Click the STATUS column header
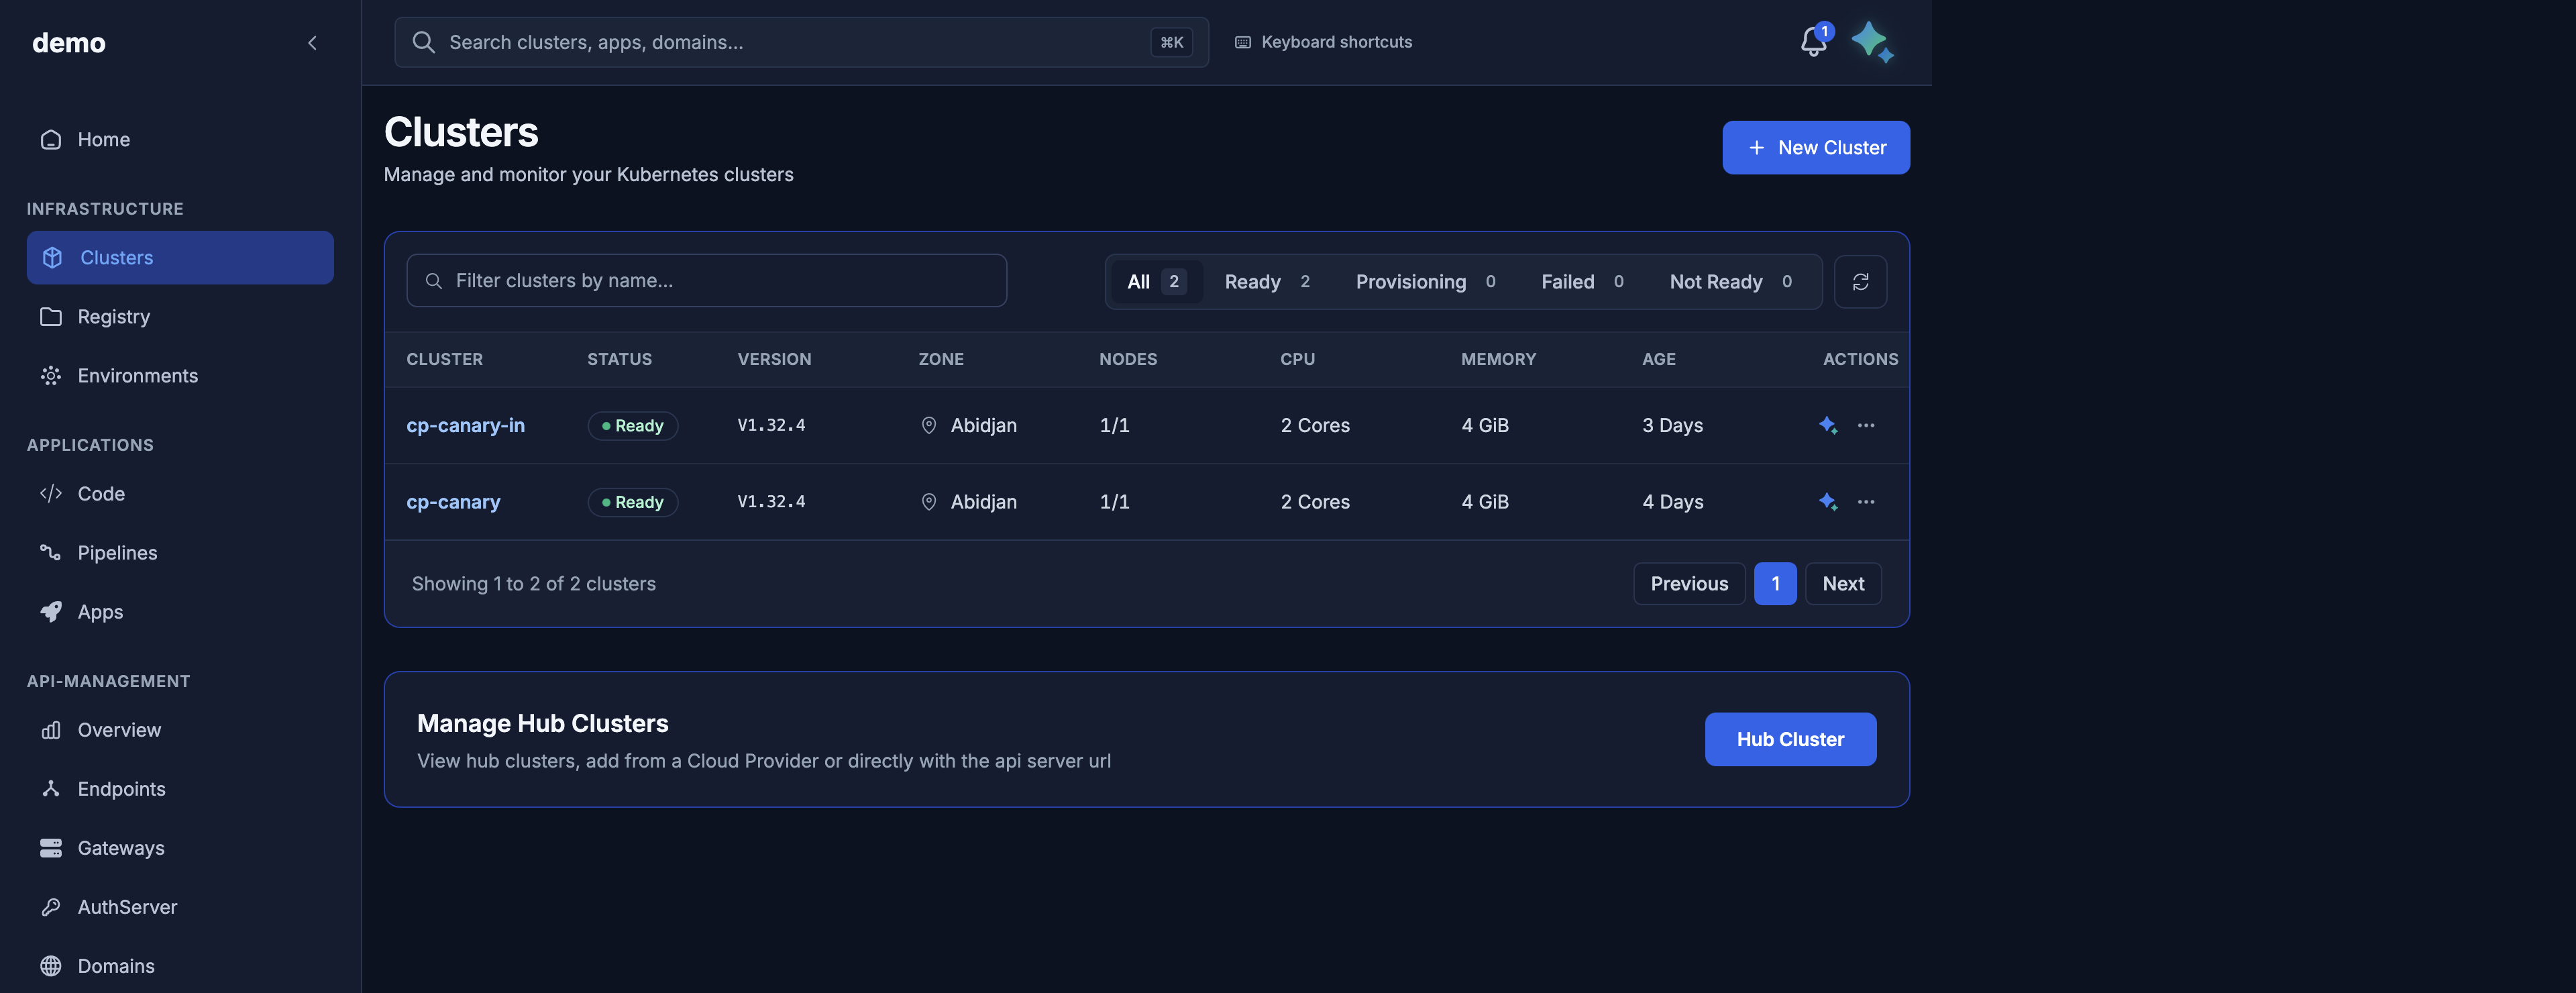The height and width of the screenshot is (993, 2576). (619, 359)
